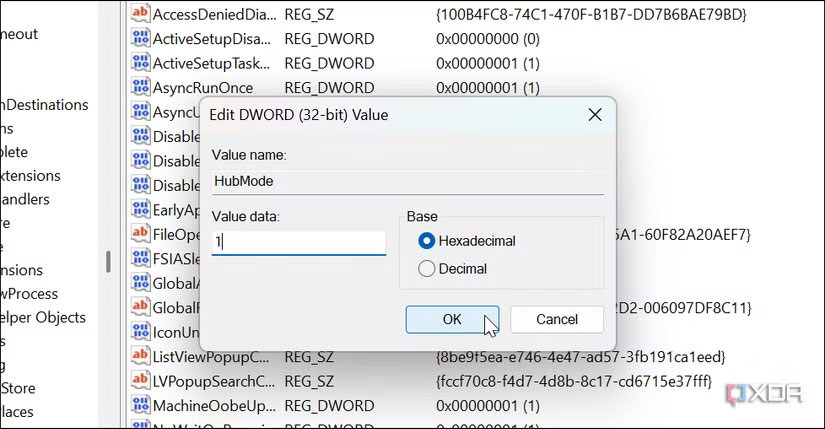This screenshot has height=429, width=825.
Task: Click the Value data input field
Action: 298,242
